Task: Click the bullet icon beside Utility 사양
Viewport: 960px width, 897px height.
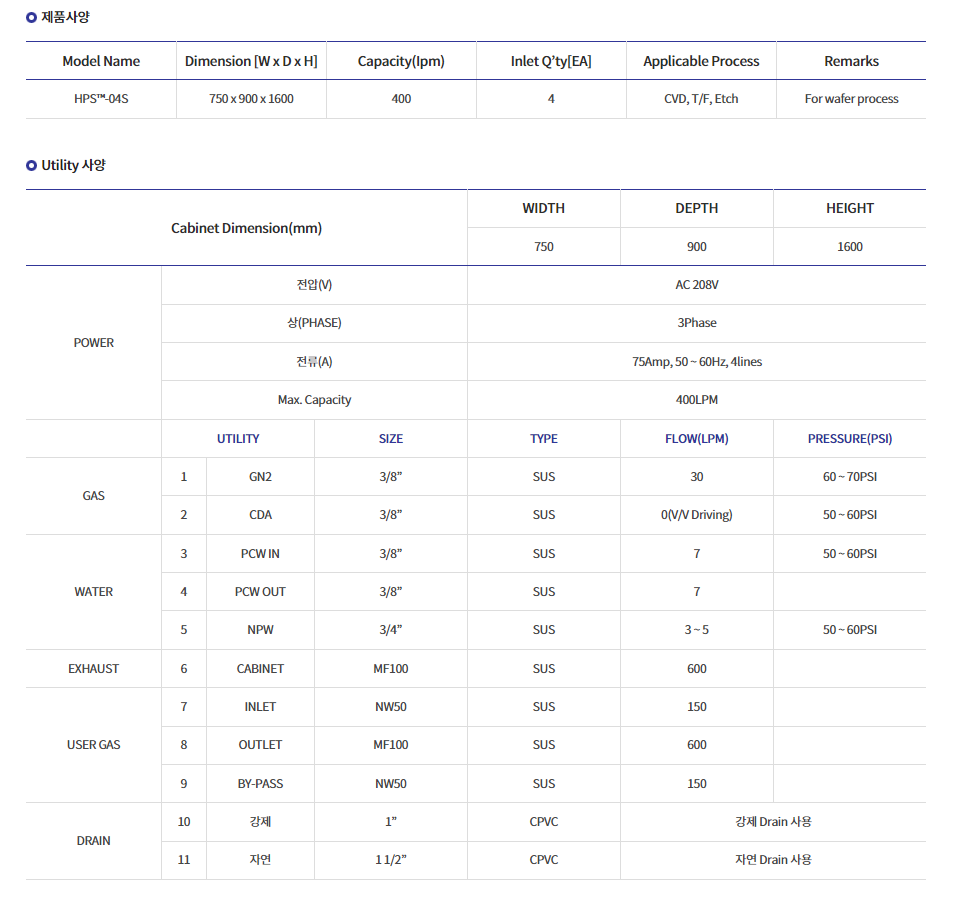Action: (31, 165)
